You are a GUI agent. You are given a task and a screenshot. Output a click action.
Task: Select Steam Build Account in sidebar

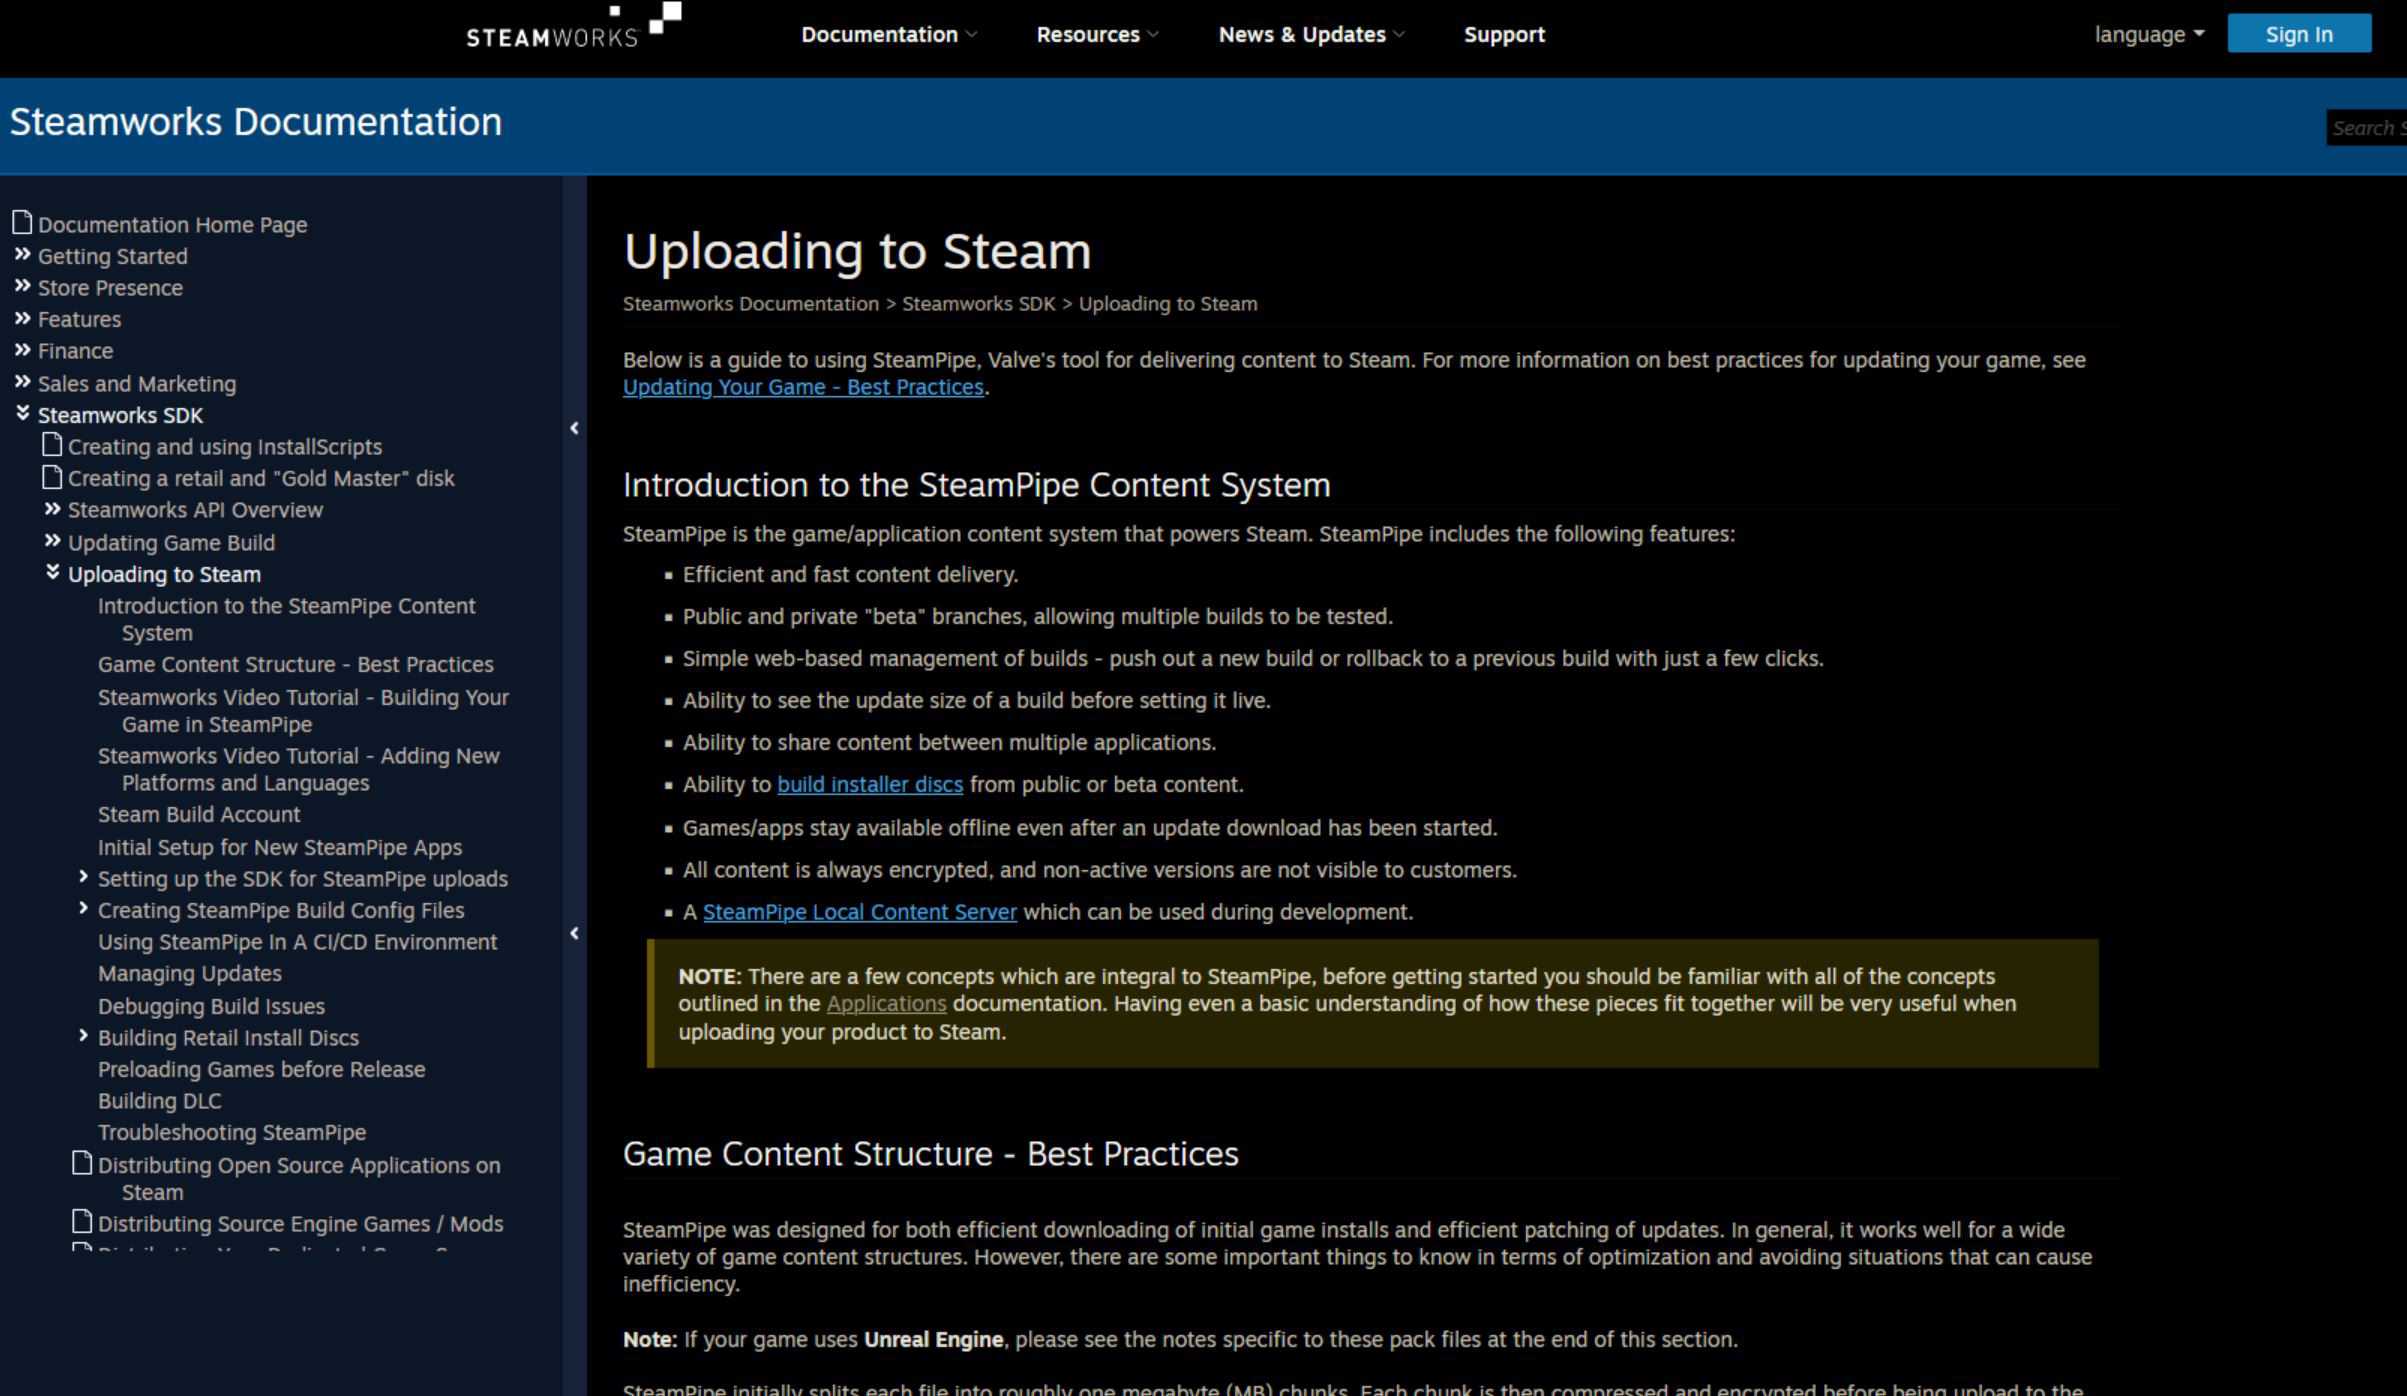(199, 815)
